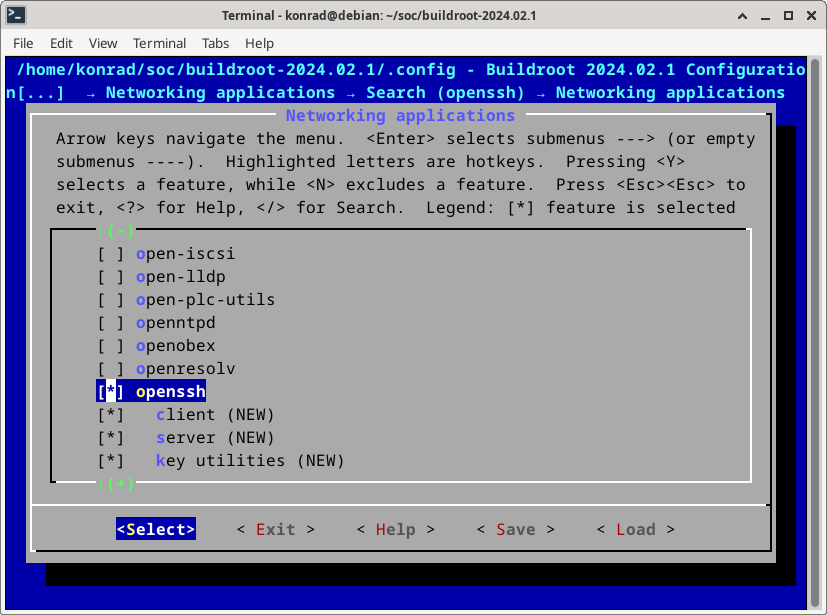Open the Edit menu
The height and width of the screenshot is (615, 827).
coord(61,43)
